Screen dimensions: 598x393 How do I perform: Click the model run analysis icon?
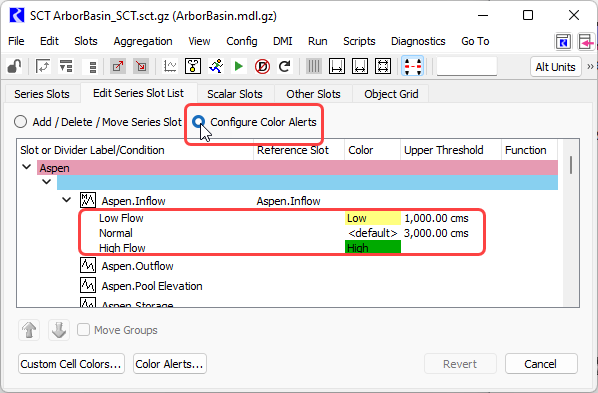pos(193,67)
